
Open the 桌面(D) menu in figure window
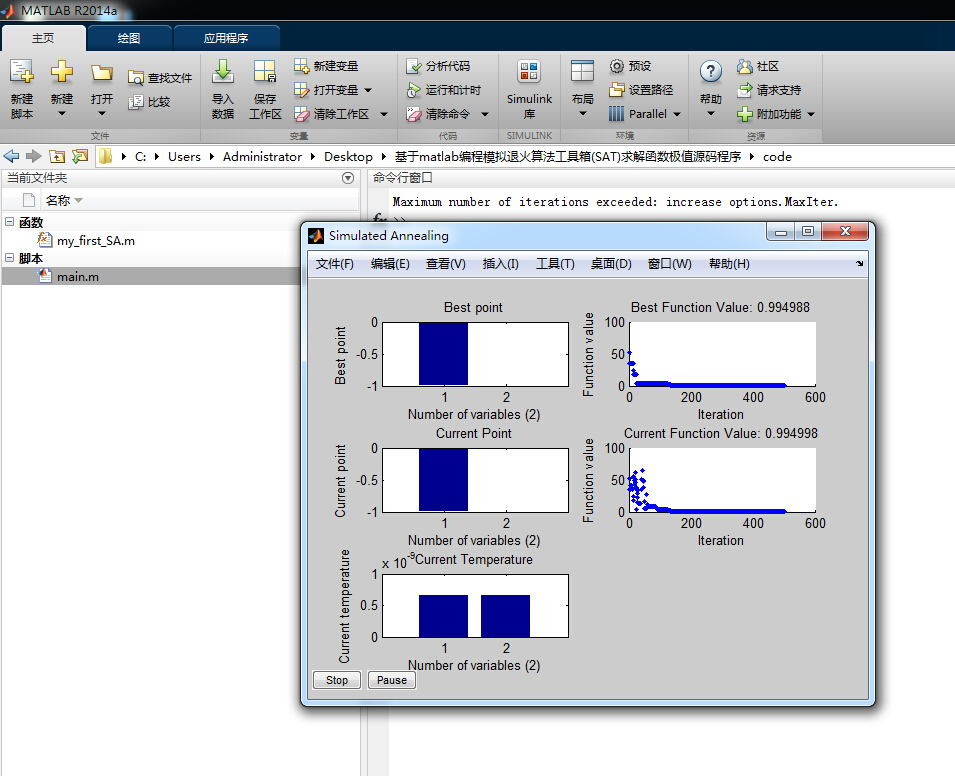click(611, 264)
